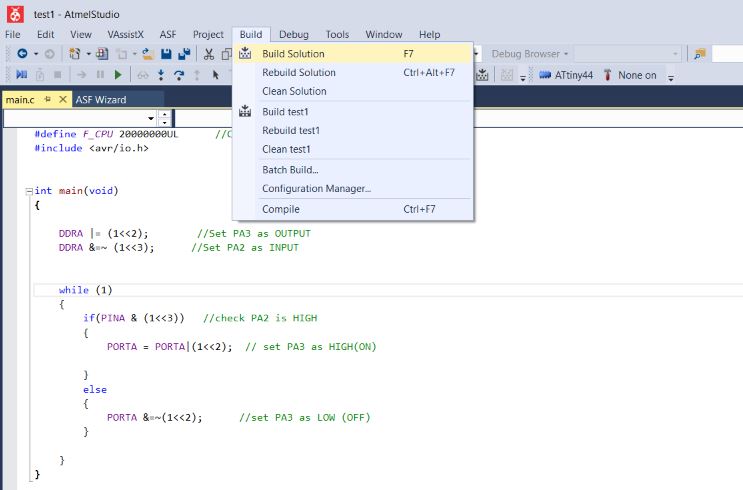Click the Copy icon in toolbar
The image size is (743, 490).
pyautogui.click(x=226, y=54)
